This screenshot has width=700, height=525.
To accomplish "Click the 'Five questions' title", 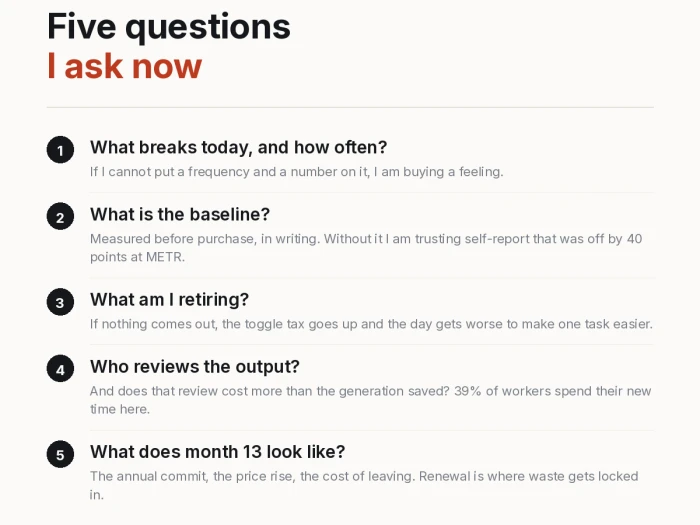I will 169,27.
